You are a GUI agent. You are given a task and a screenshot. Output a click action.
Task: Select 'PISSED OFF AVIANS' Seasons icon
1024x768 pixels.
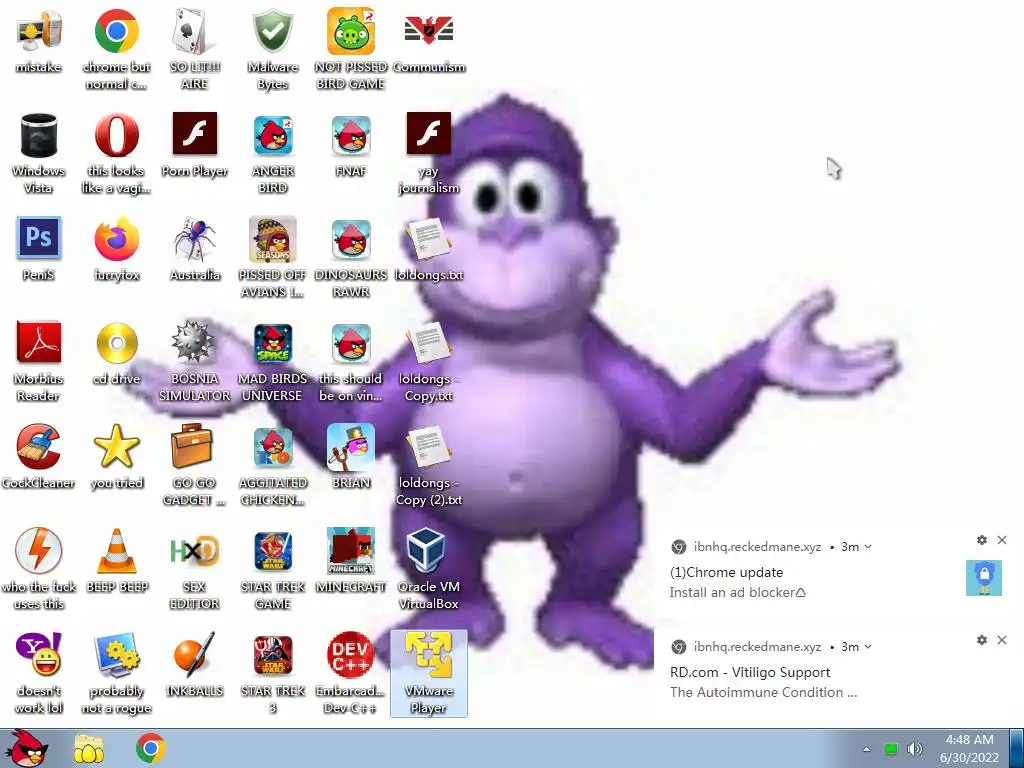click(x=273, y=257)
